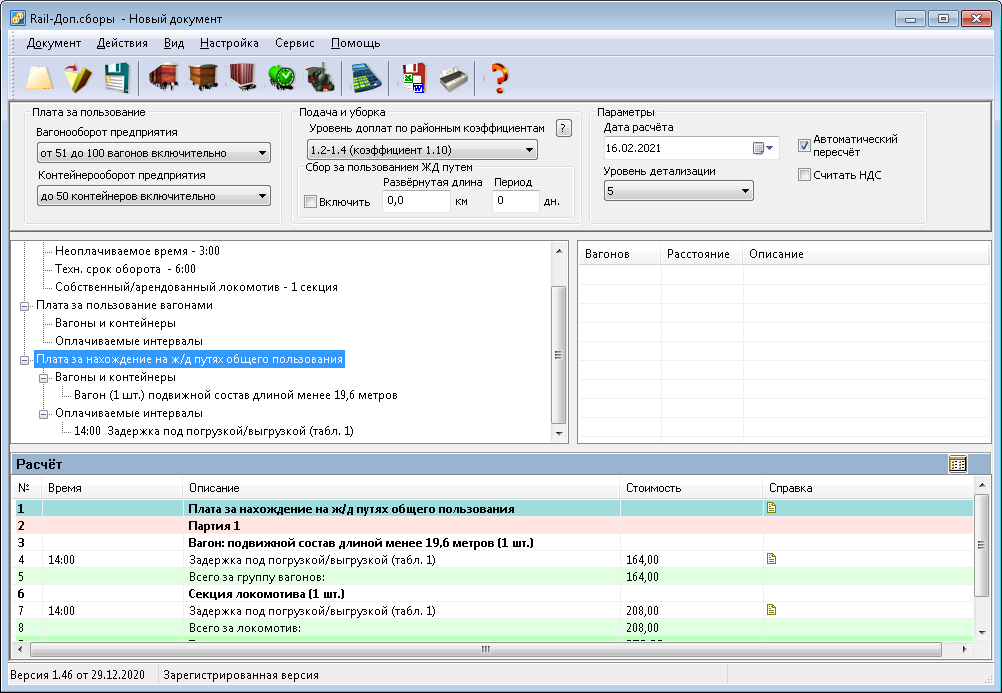Image resolution: width=1002 pixels, height=693 pixels.
Task: Click the tree panel scroll-down arrow
Action: point(559,433)
